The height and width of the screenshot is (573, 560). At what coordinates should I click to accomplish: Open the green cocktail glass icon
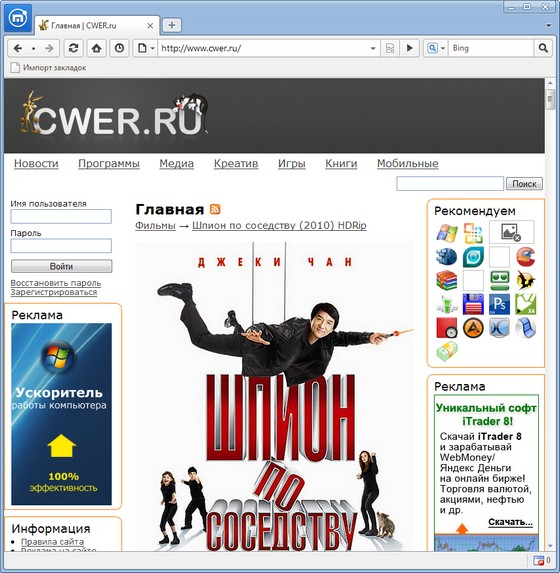(x=447, y=304)
